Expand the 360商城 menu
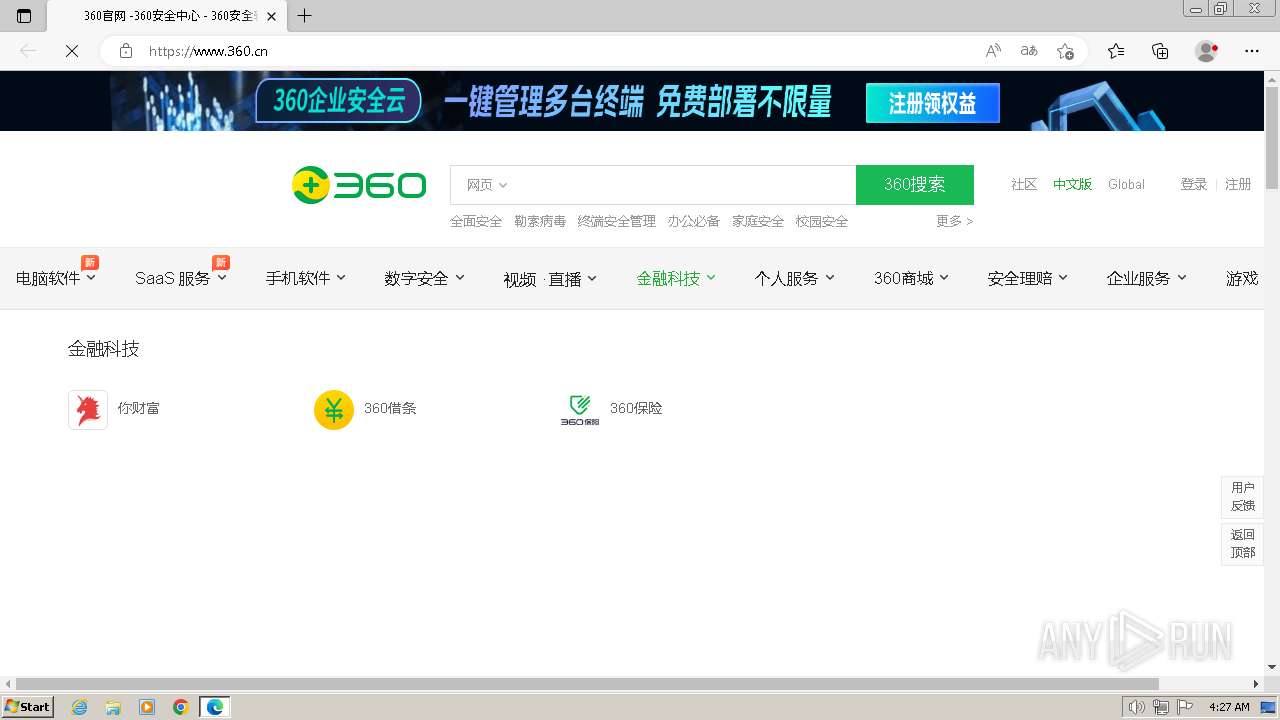1280x720 pixels. [911, 278]
